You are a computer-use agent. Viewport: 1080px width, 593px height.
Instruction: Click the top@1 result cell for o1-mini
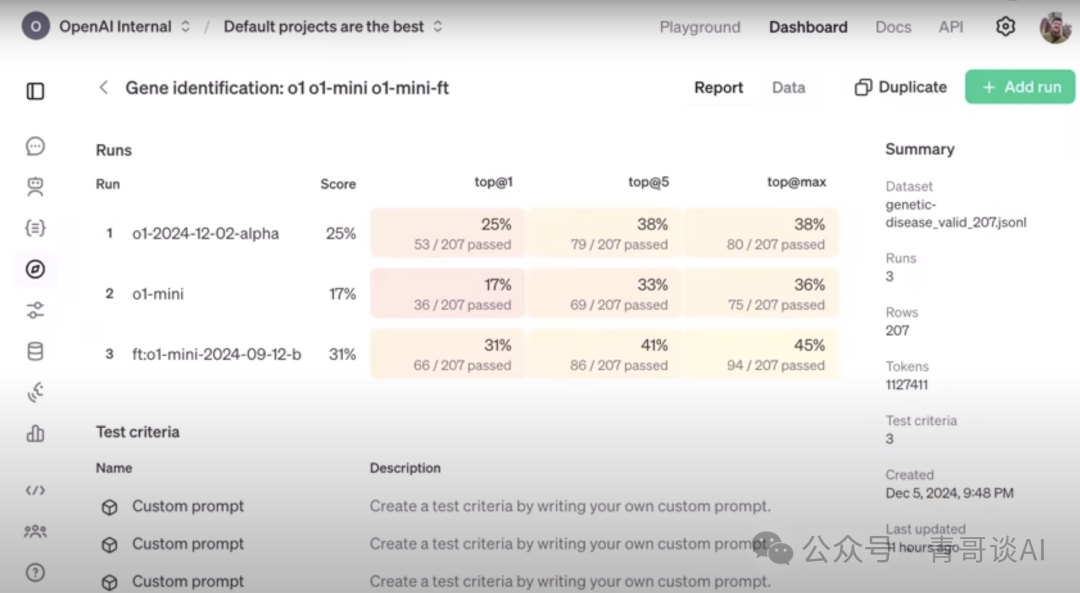[448, 294]
